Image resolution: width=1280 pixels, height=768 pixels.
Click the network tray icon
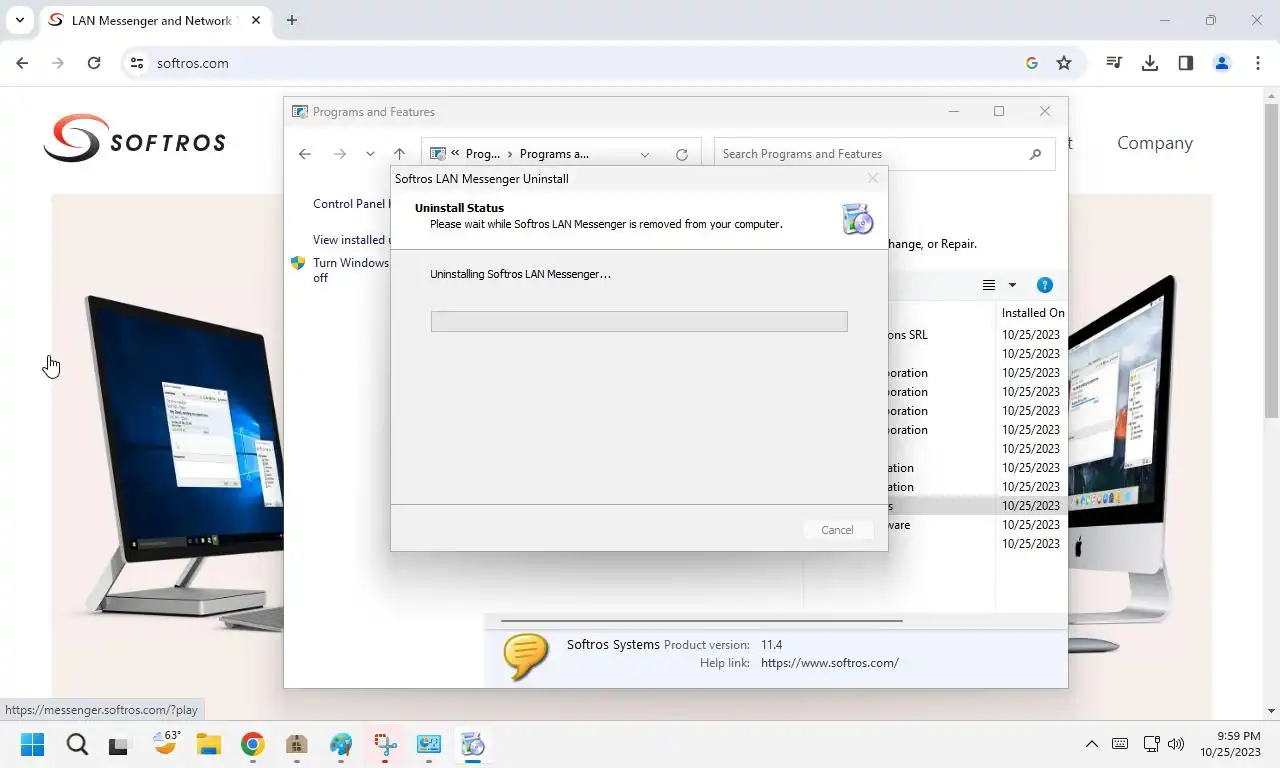[x=1151, y=744]
